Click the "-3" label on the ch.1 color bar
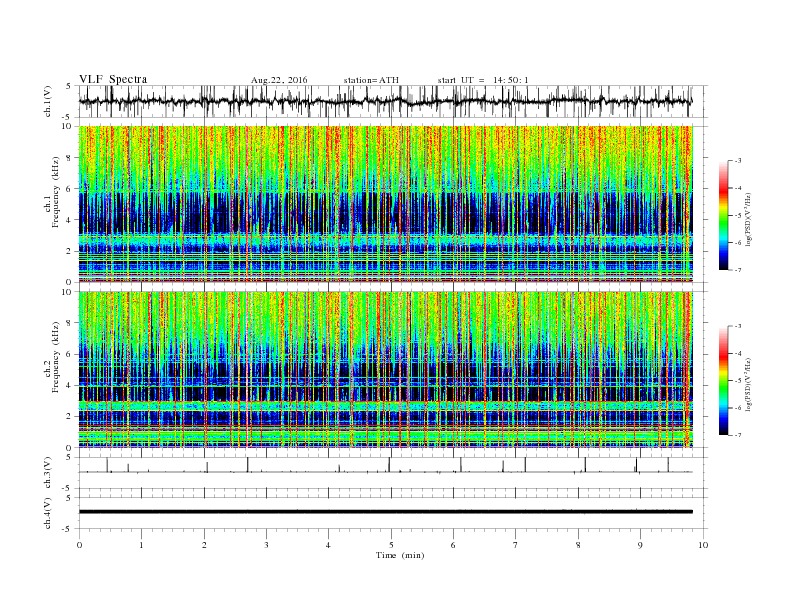The width and height of the screenshot is (792, 612). (x=737, y=161)
